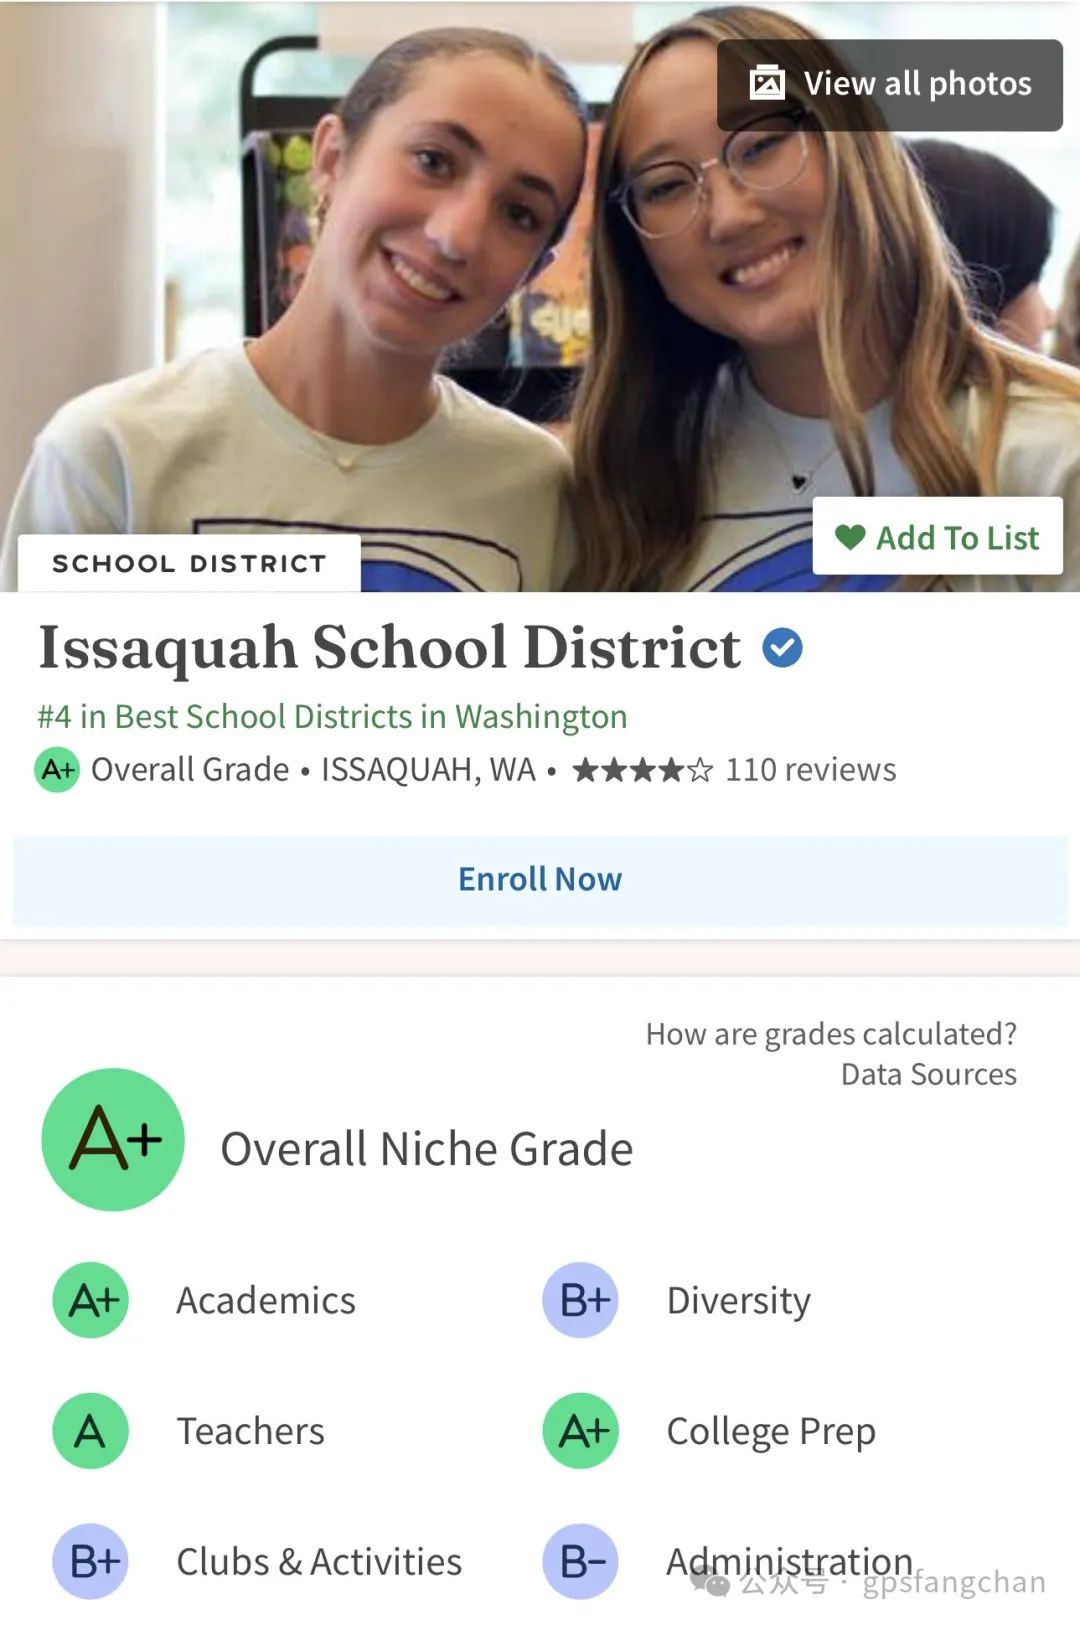The image size is (1080, 1625).
Task: Click the green heart icon
Action: [x=850, y=538]
